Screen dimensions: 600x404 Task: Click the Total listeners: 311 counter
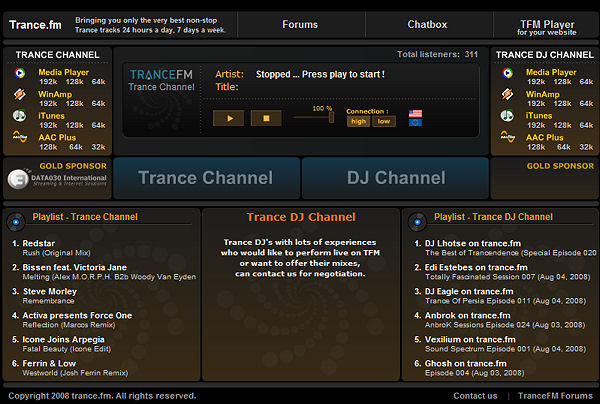coord(437,54)
